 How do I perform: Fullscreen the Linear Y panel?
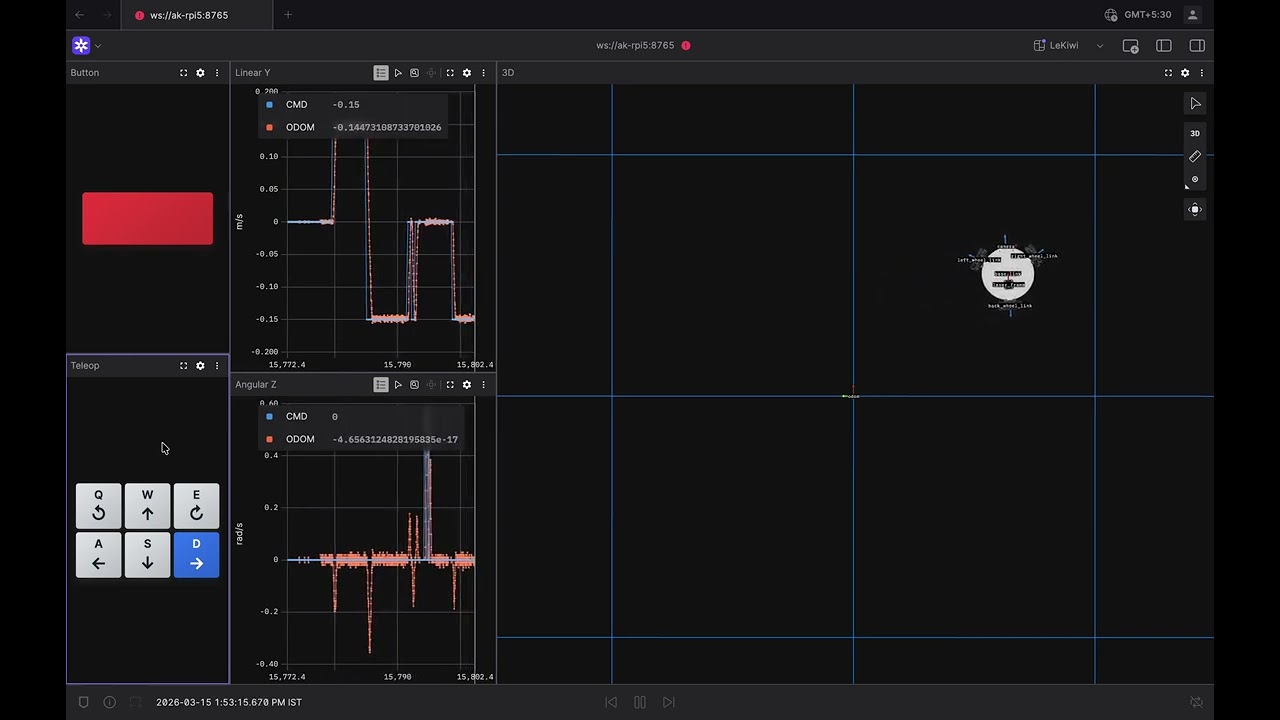(x=450, y=73)
